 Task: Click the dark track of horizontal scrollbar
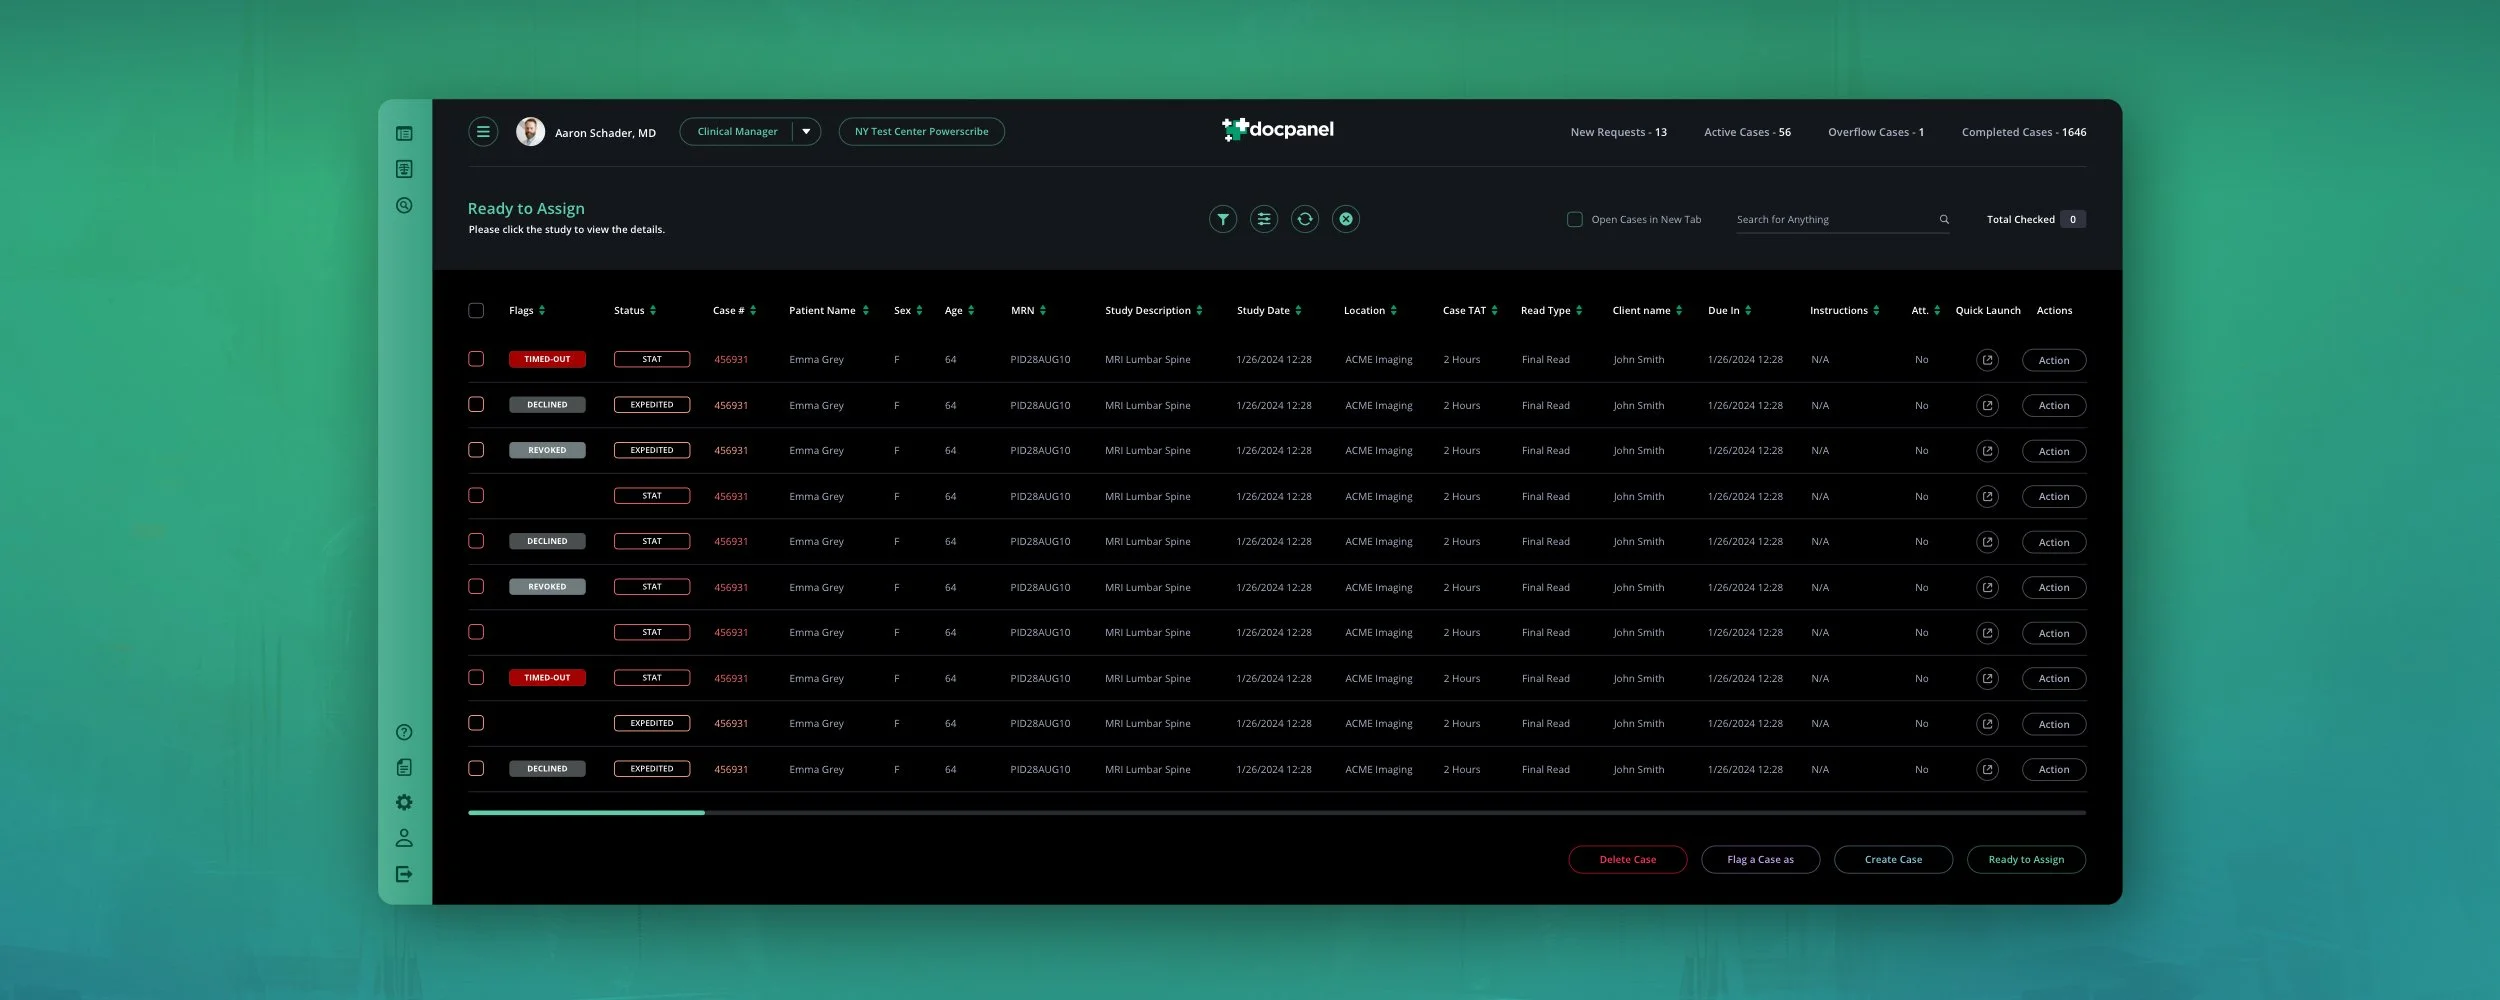tap(1395, 813)
